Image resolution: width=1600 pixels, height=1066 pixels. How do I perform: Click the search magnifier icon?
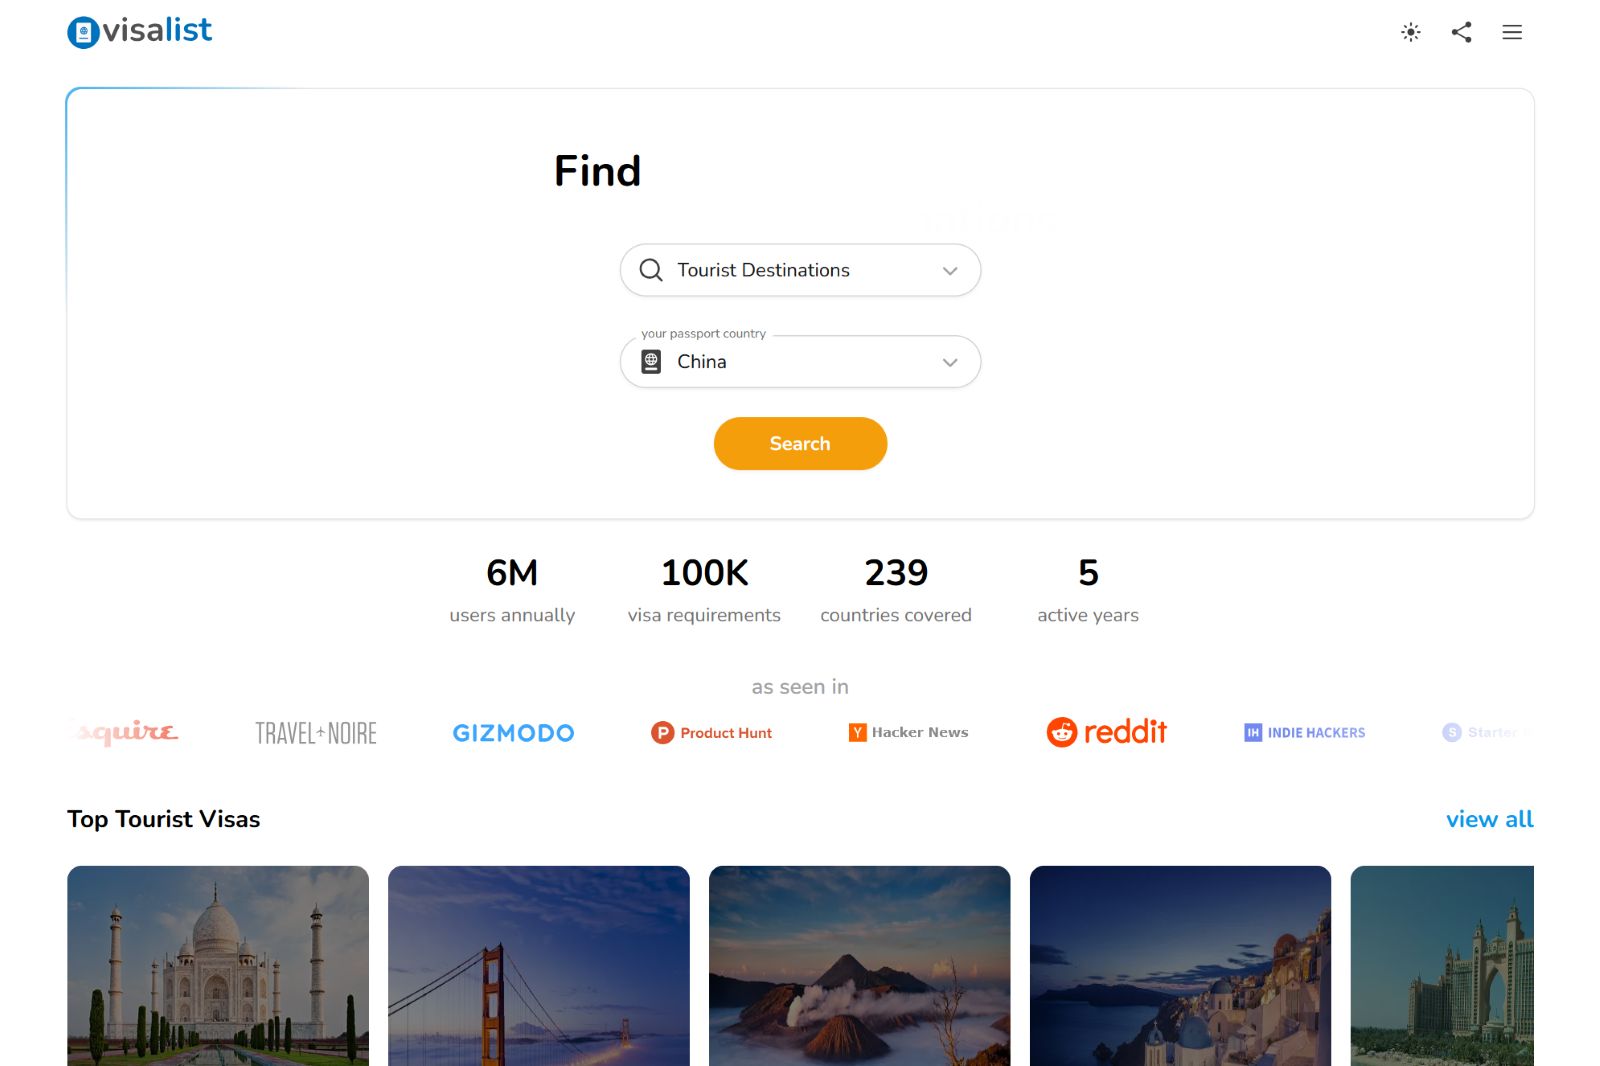[651, 270]
